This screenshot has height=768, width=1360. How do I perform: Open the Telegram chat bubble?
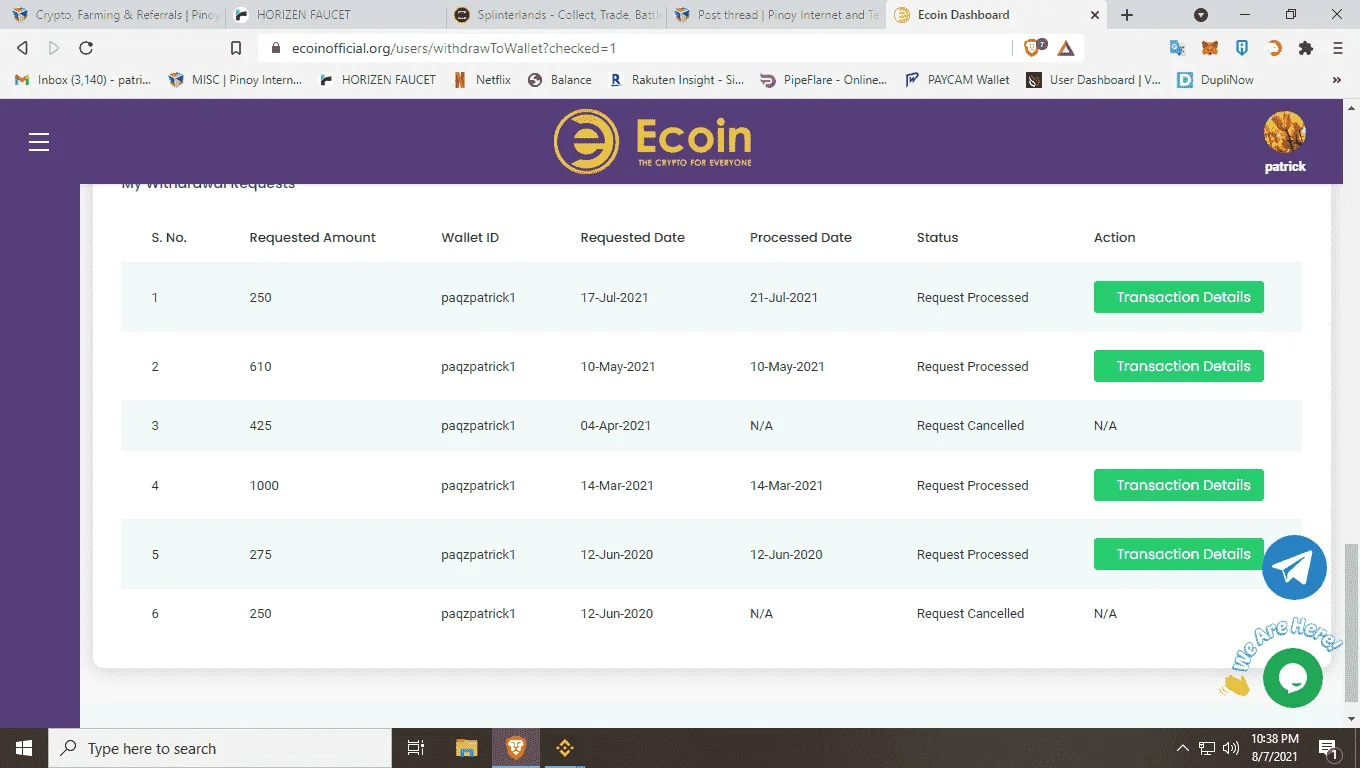1294,567
